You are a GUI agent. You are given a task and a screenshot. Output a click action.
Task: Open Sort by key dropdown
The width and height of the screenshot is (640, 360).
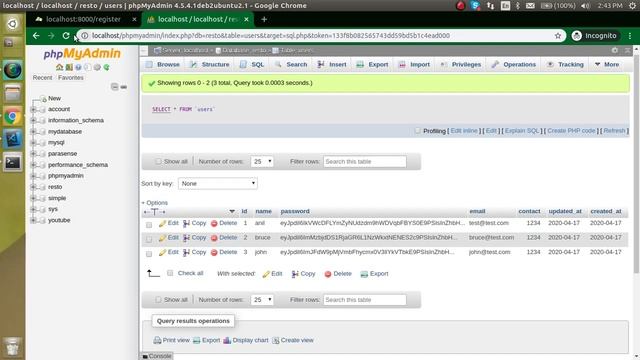(218, 184)
